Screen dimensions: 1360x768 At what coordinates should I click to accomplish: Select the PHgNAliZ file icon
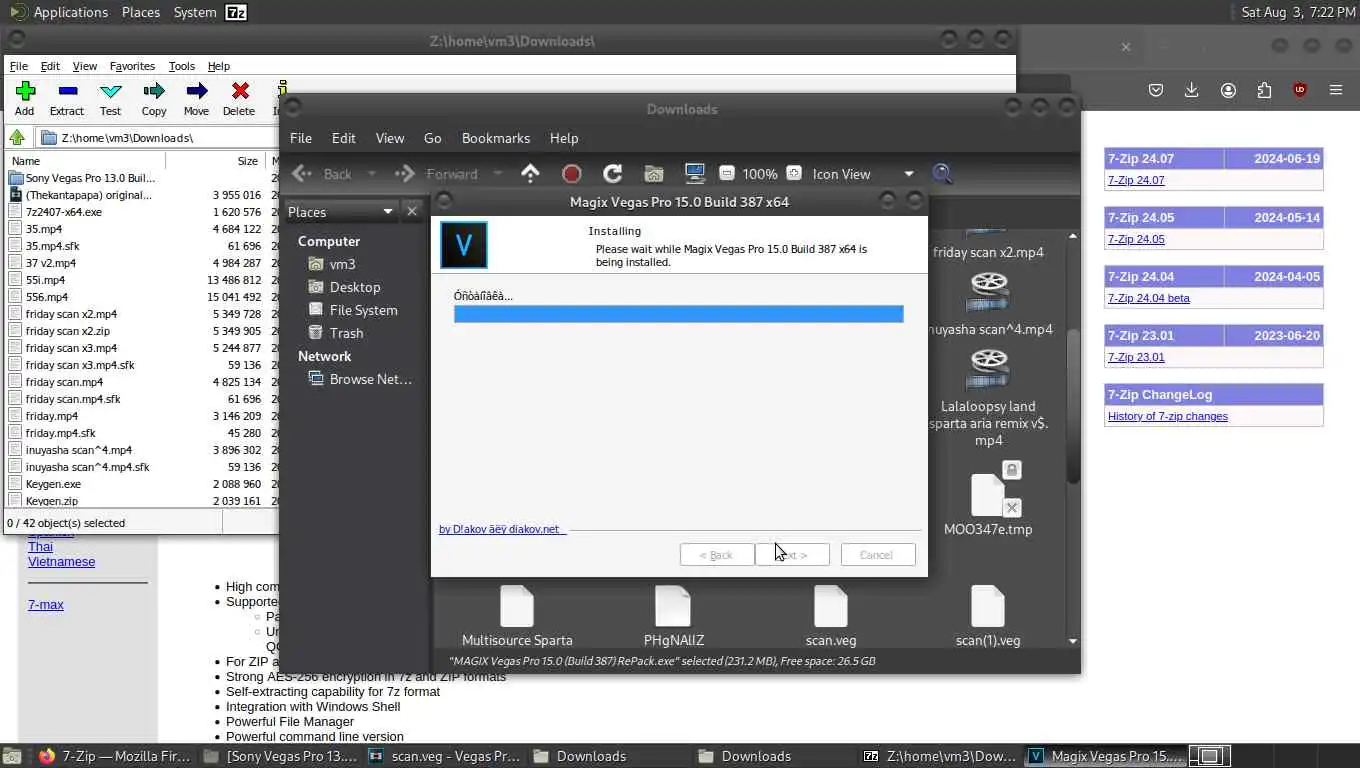tap(673, 607)
